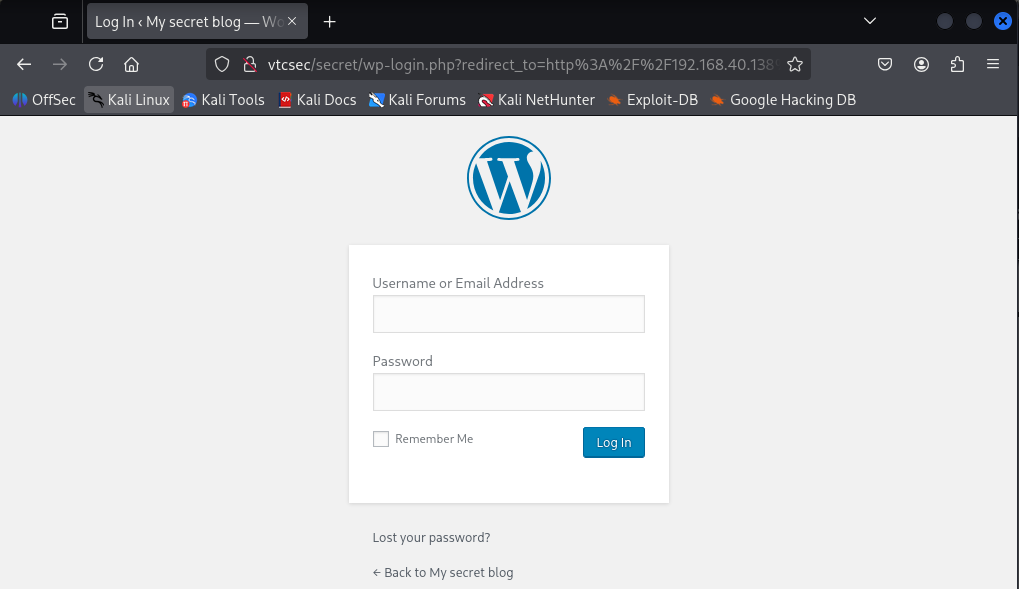Viewport: 1019px width, 589px height.
Task: Open the extensions puzzle icon
Action: pos(957,64)
